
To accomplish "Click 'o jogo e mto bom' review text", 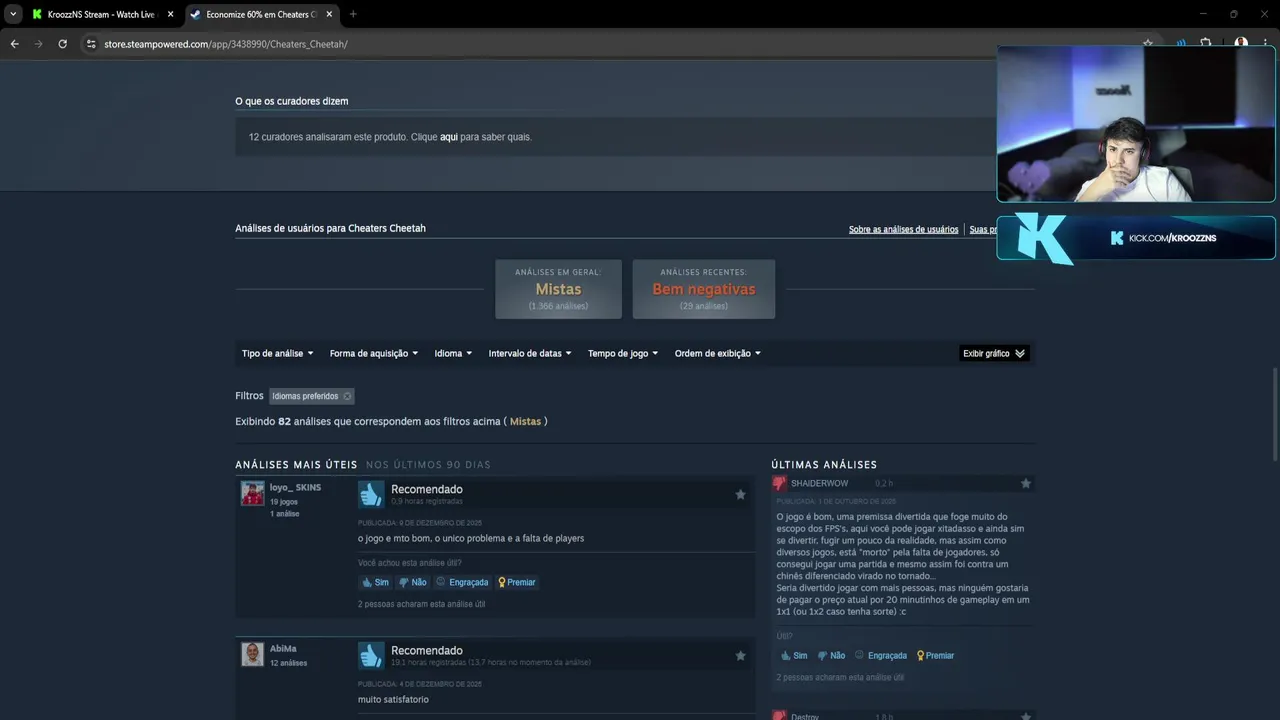I will click(x=471, y=538).
